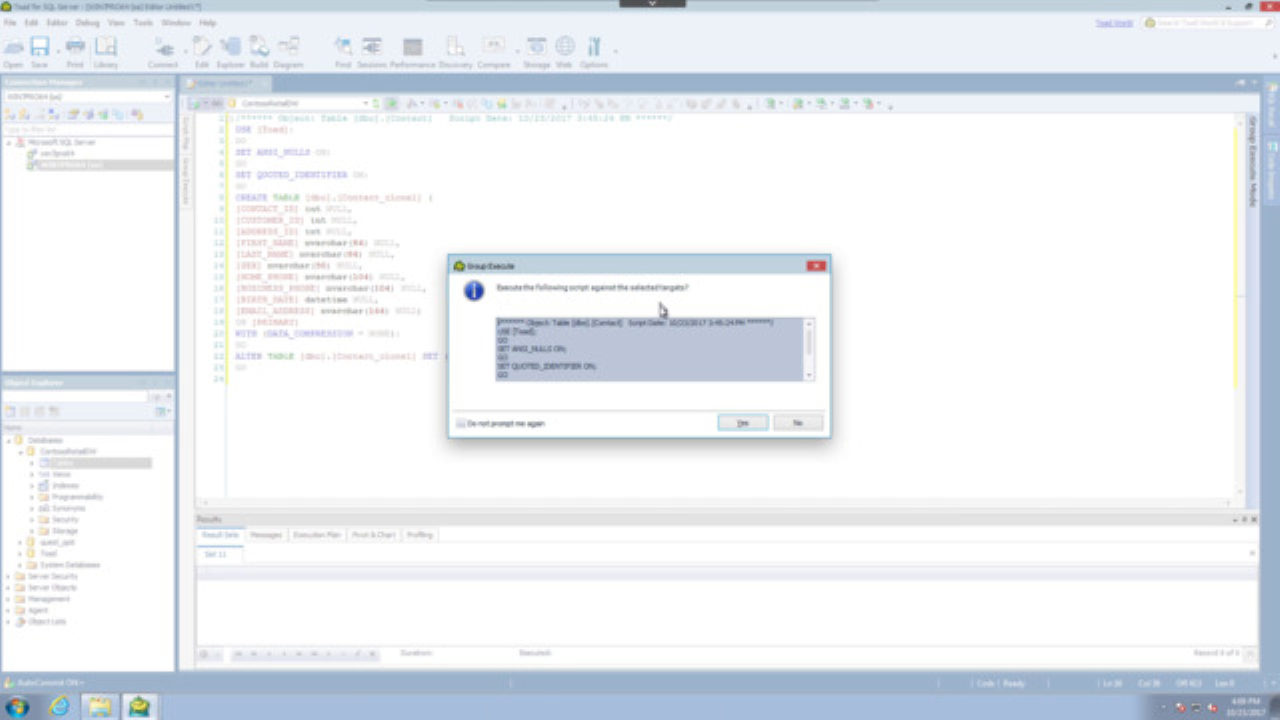
Task: Check the Do not prompt me again box
Action: pyautogui.click(x=461, y=423)
